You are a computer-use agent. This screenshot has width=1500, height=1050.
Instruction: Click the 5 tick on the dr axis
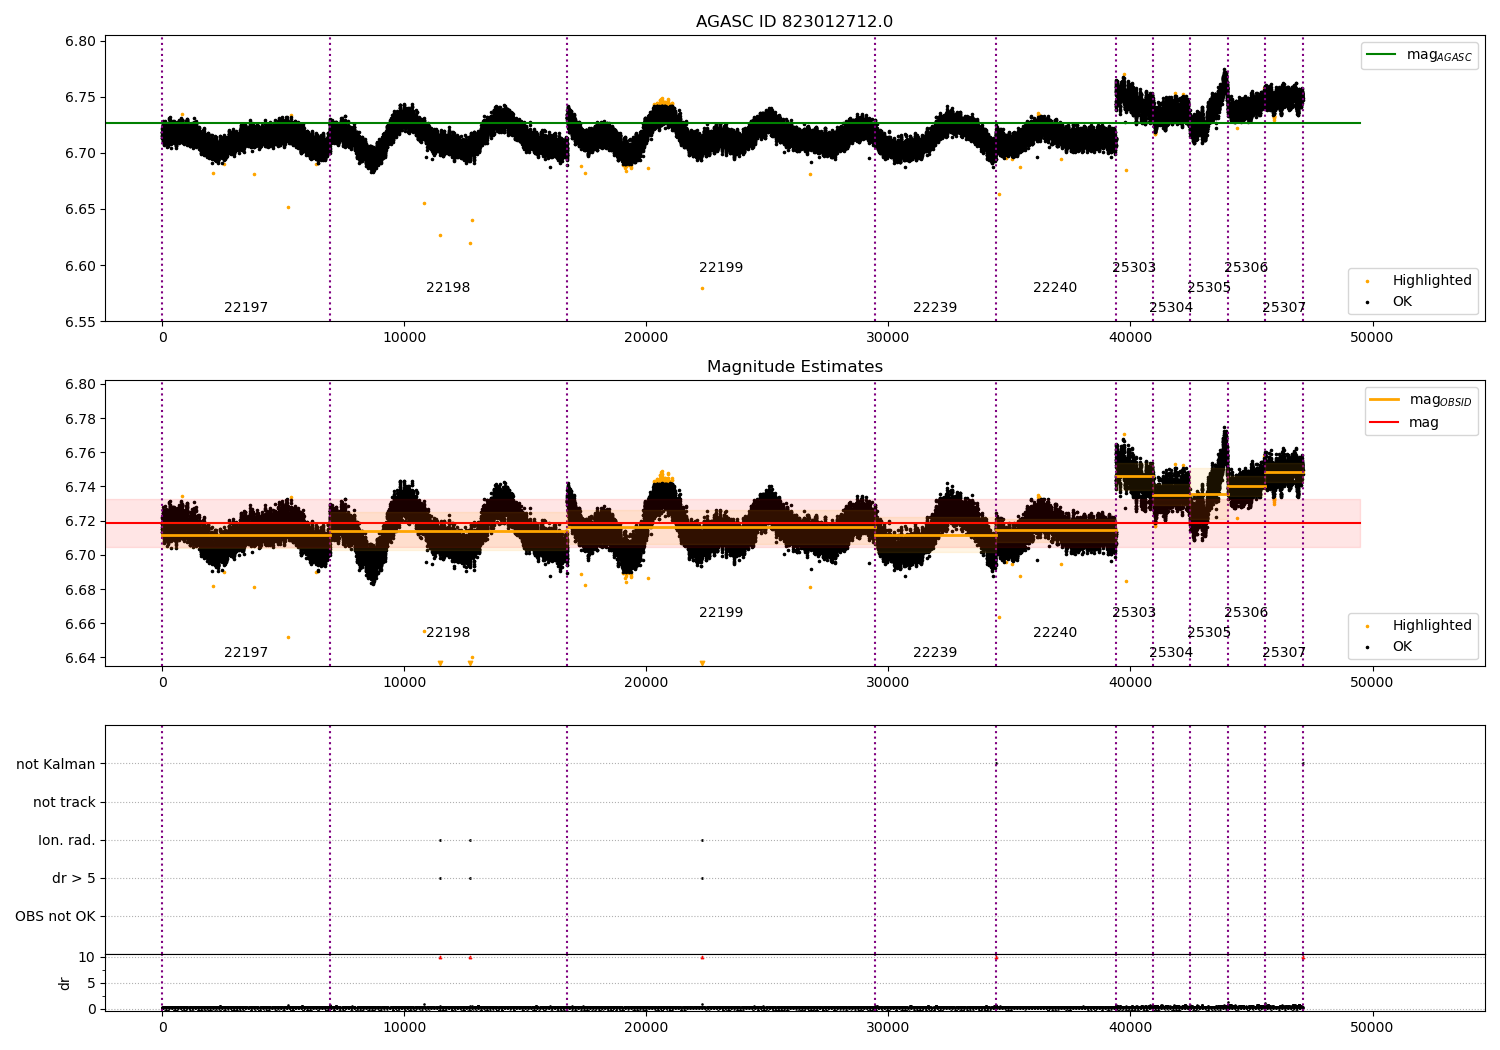click(91, 983)
